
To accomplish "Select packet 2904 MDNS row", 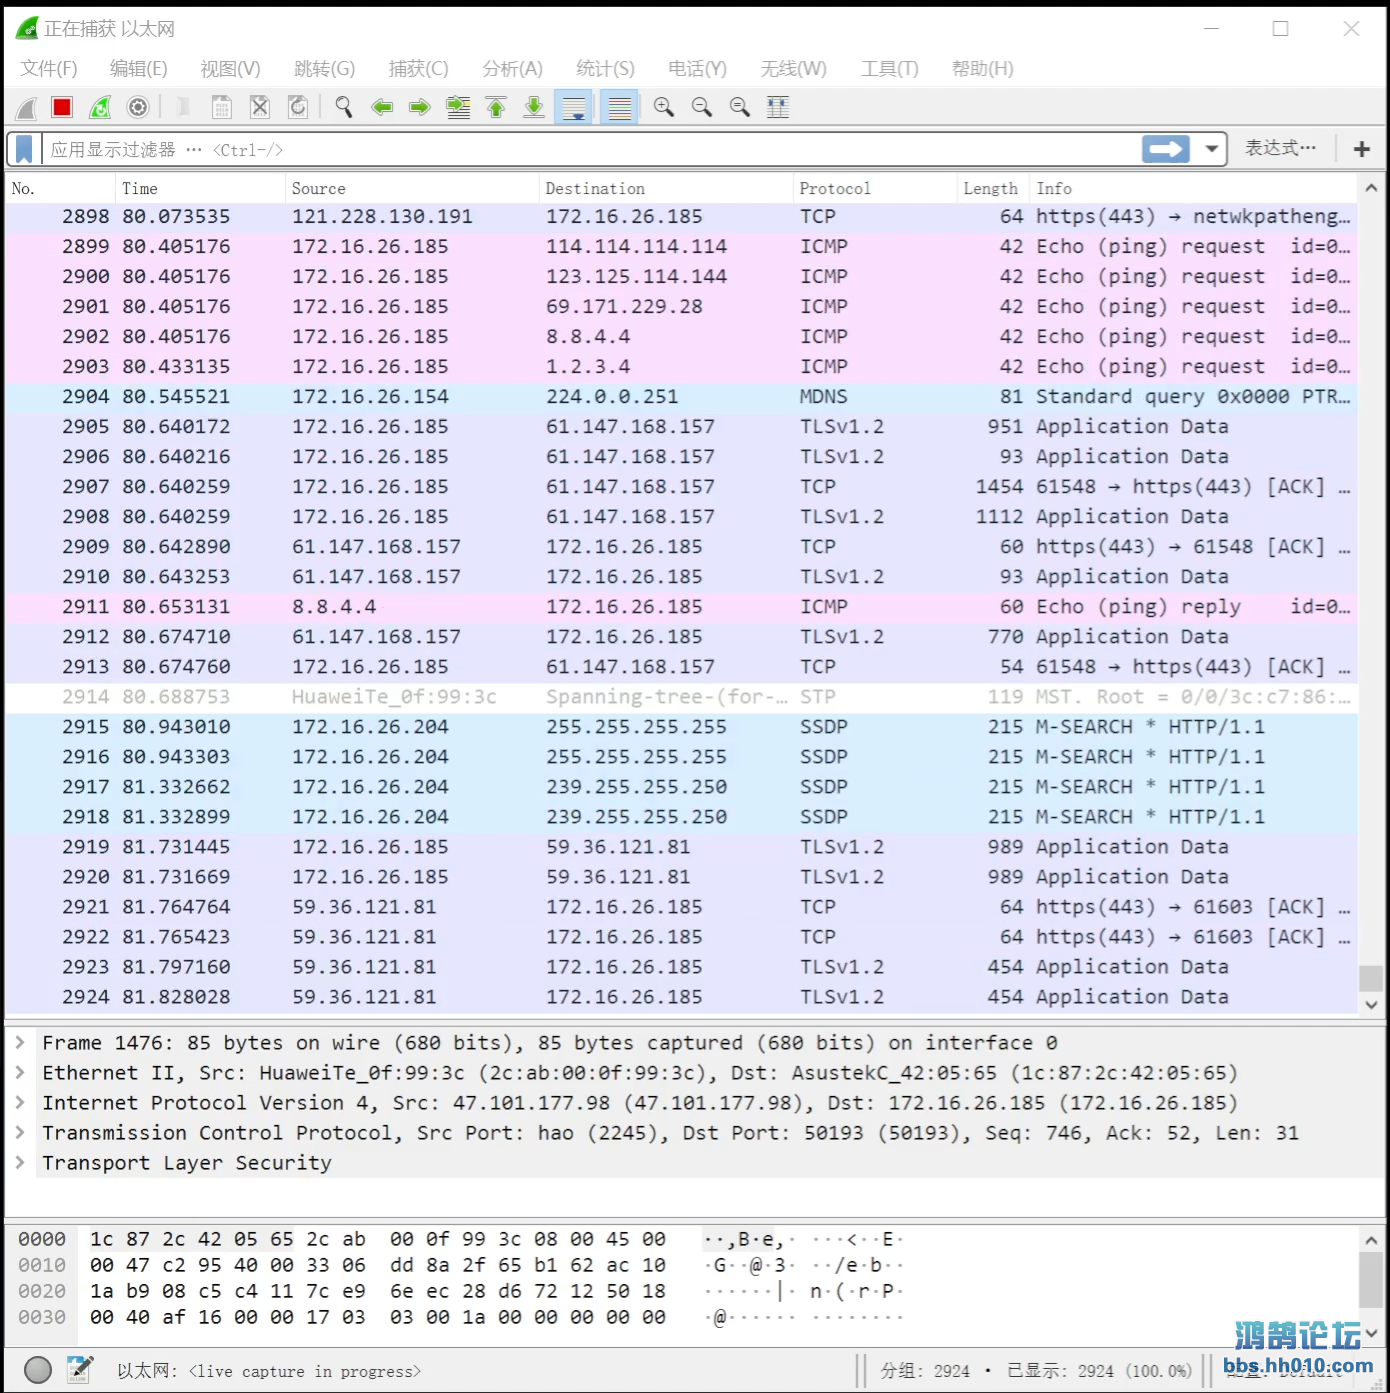I will (681, 397).
